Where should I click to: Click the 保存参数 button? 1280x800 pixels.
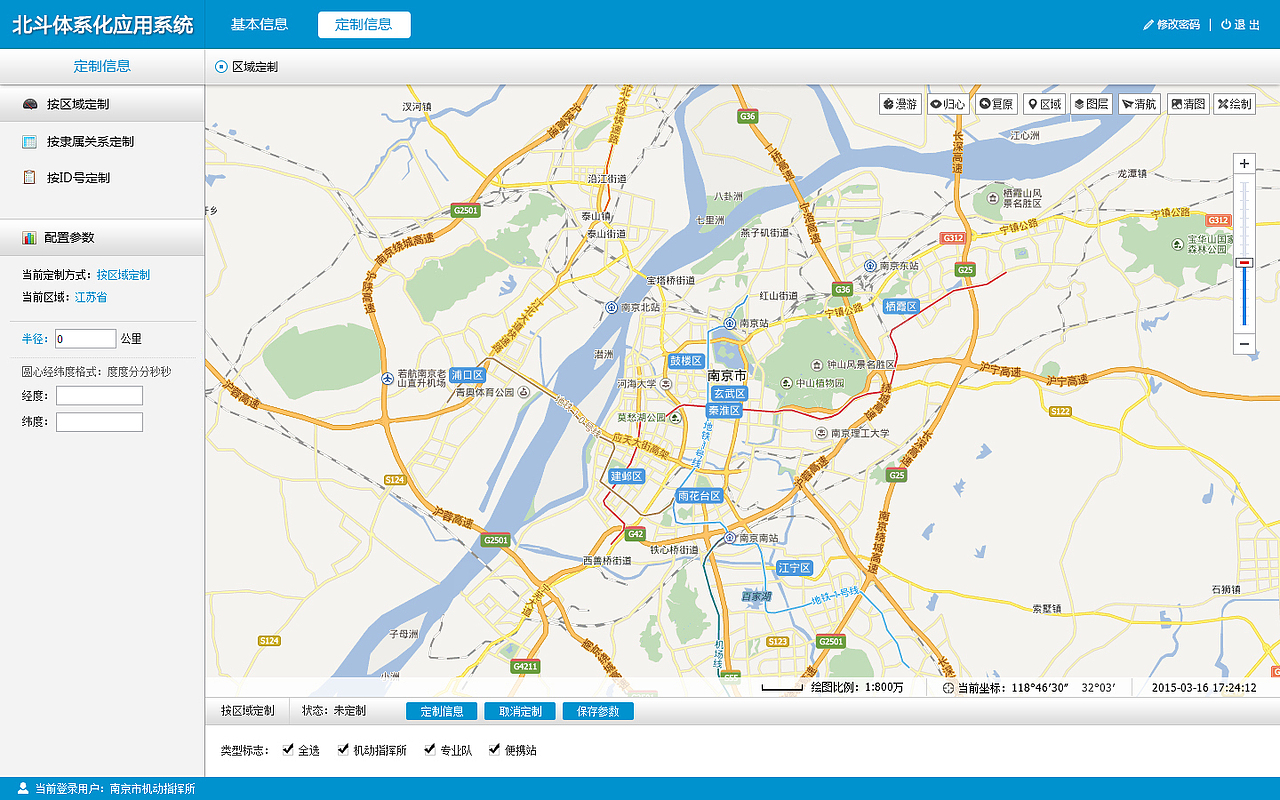coord(598,712)
